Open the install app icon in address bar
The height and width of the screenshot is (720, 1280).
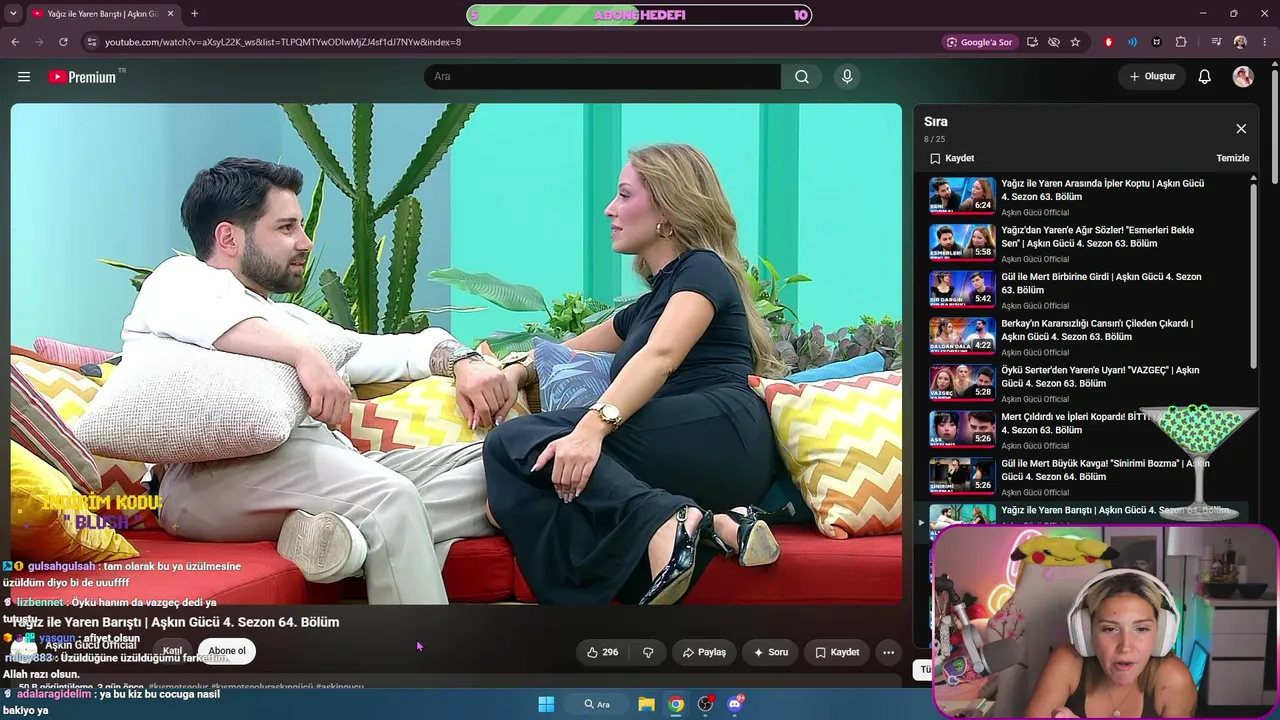click(x=1032, y=42)
